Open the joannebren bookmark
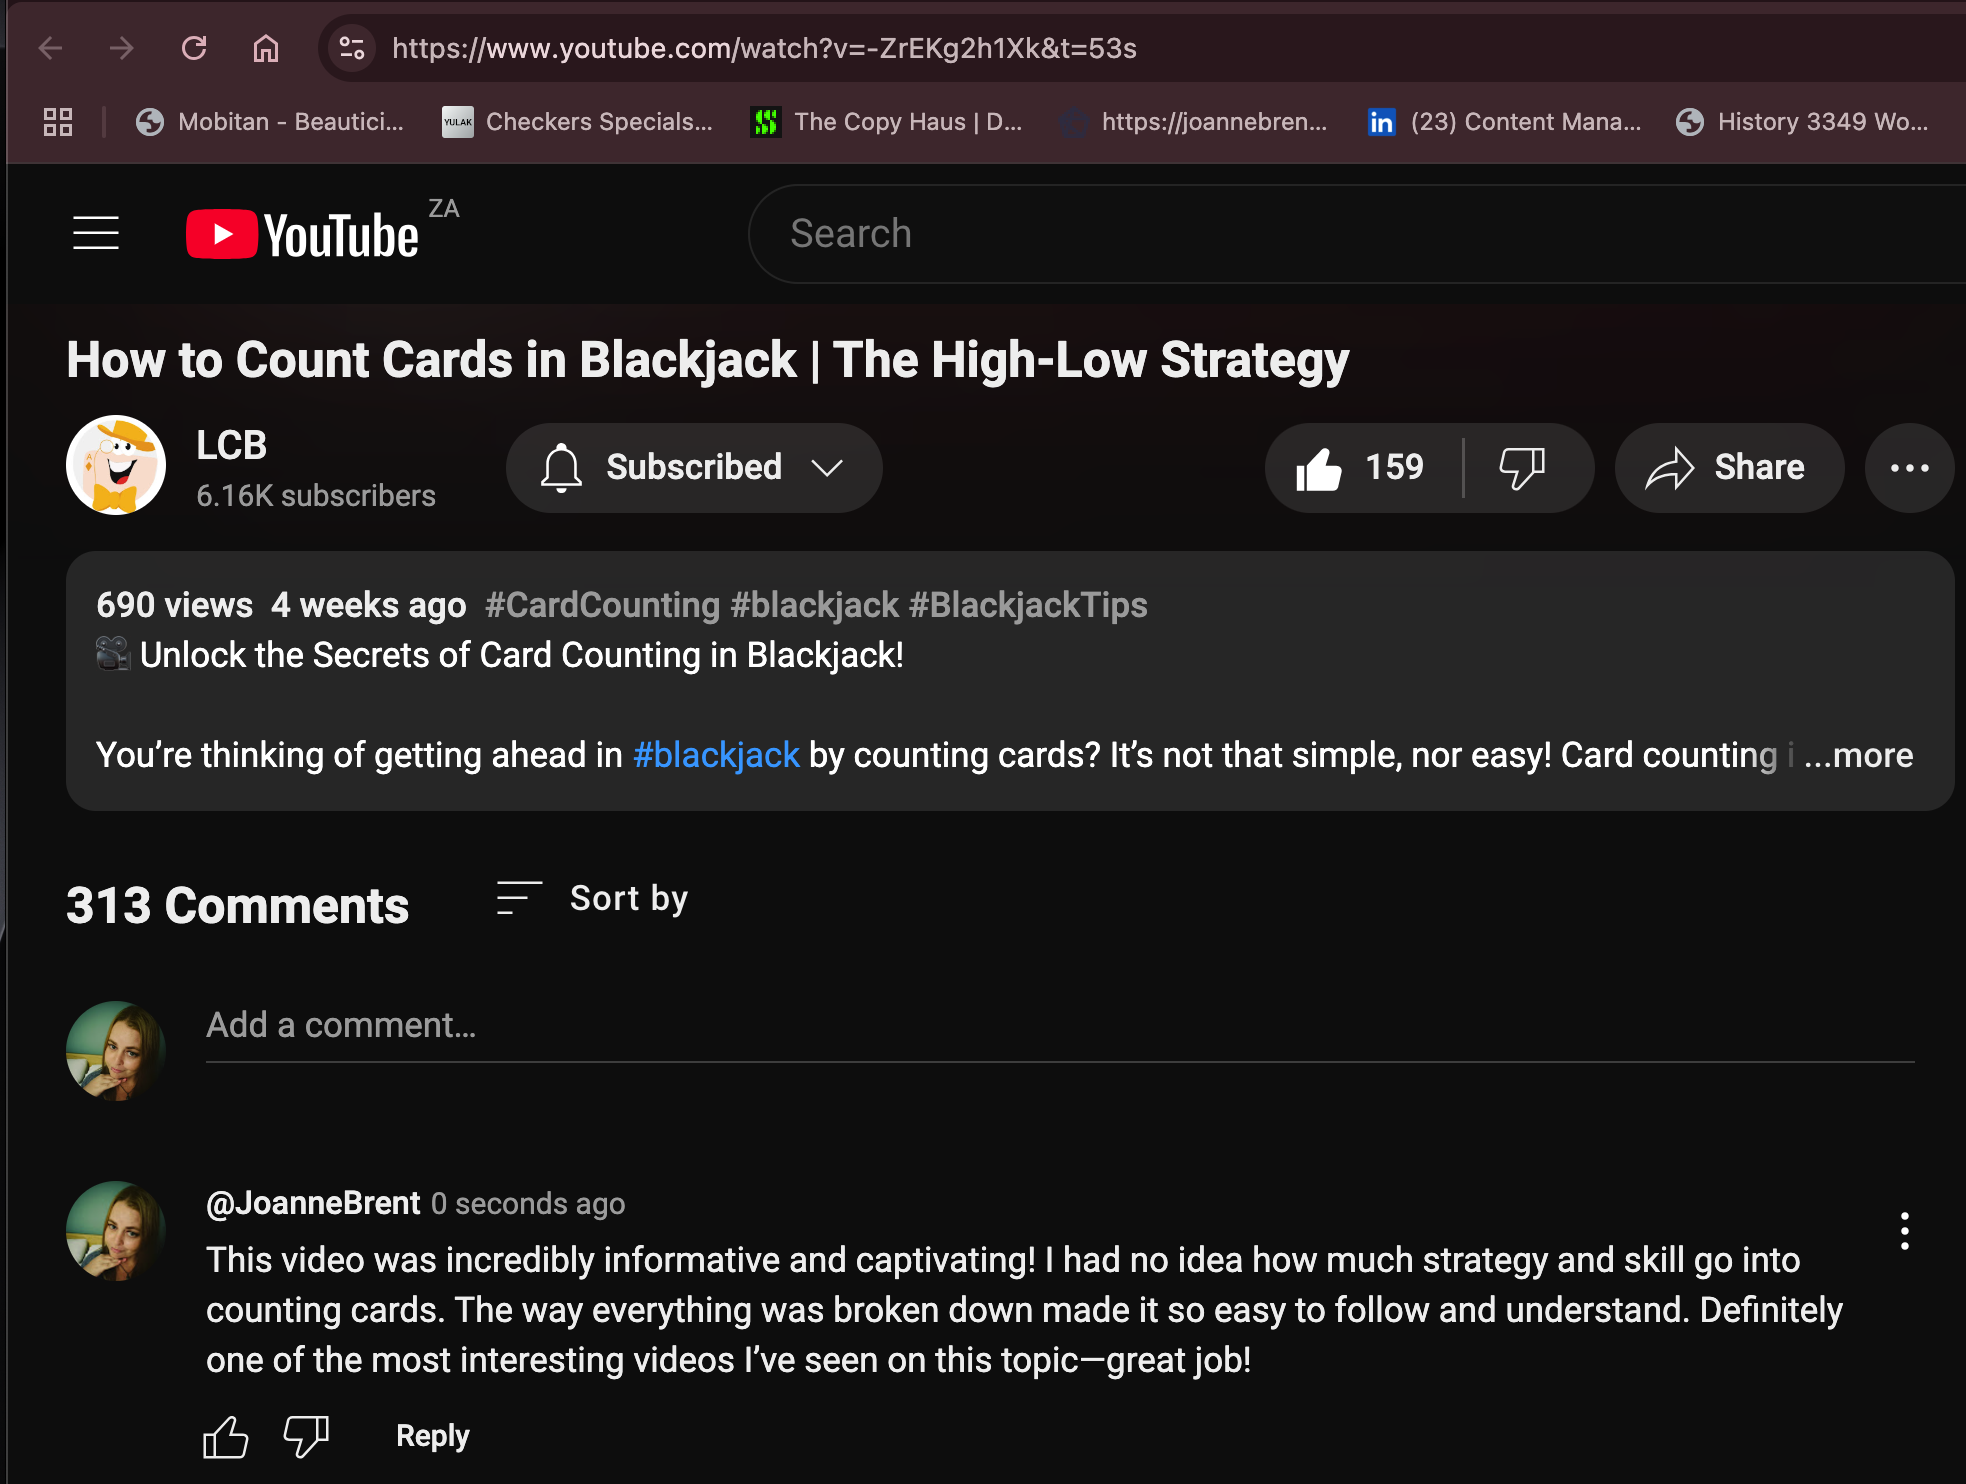Screen dimensions: 1966x1484 [x=1194, y=122]
